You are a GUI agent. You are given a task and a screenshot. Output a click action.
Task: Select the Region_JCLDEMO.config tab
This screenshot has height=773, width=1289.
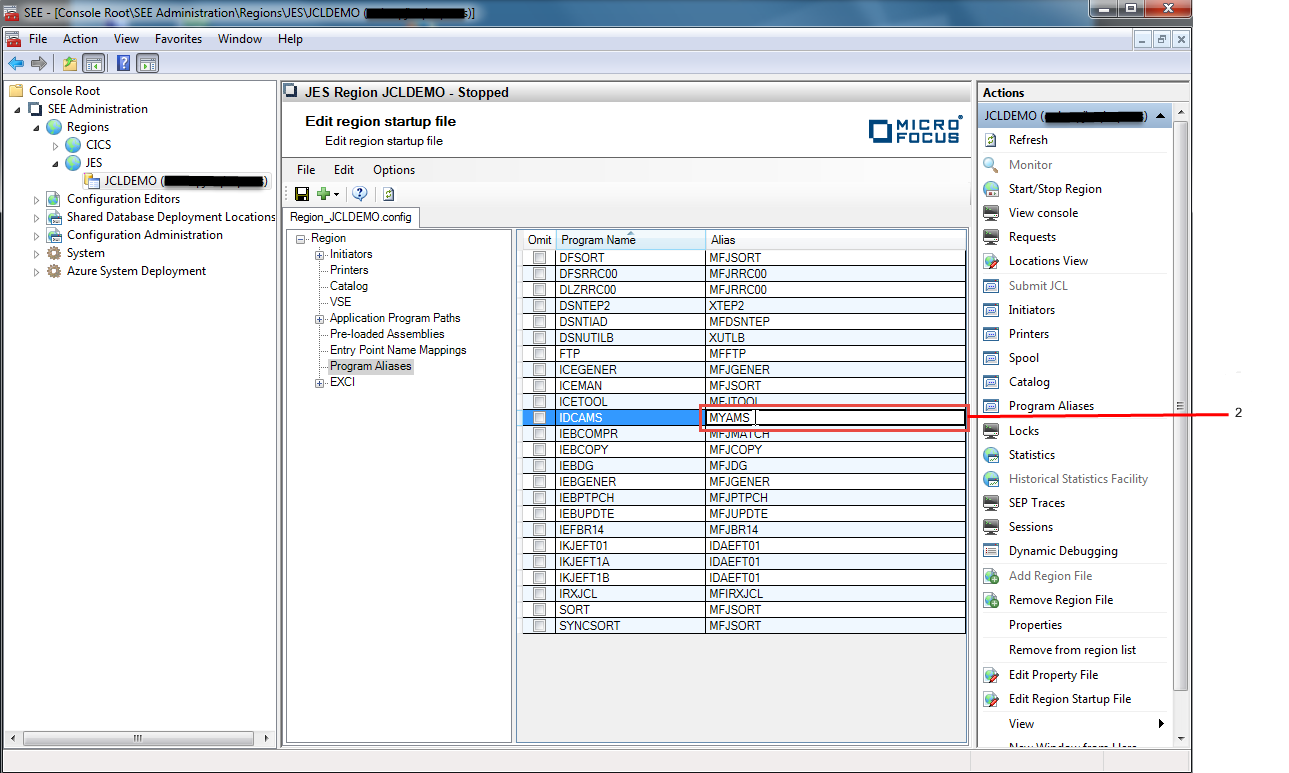click(350, 217)
